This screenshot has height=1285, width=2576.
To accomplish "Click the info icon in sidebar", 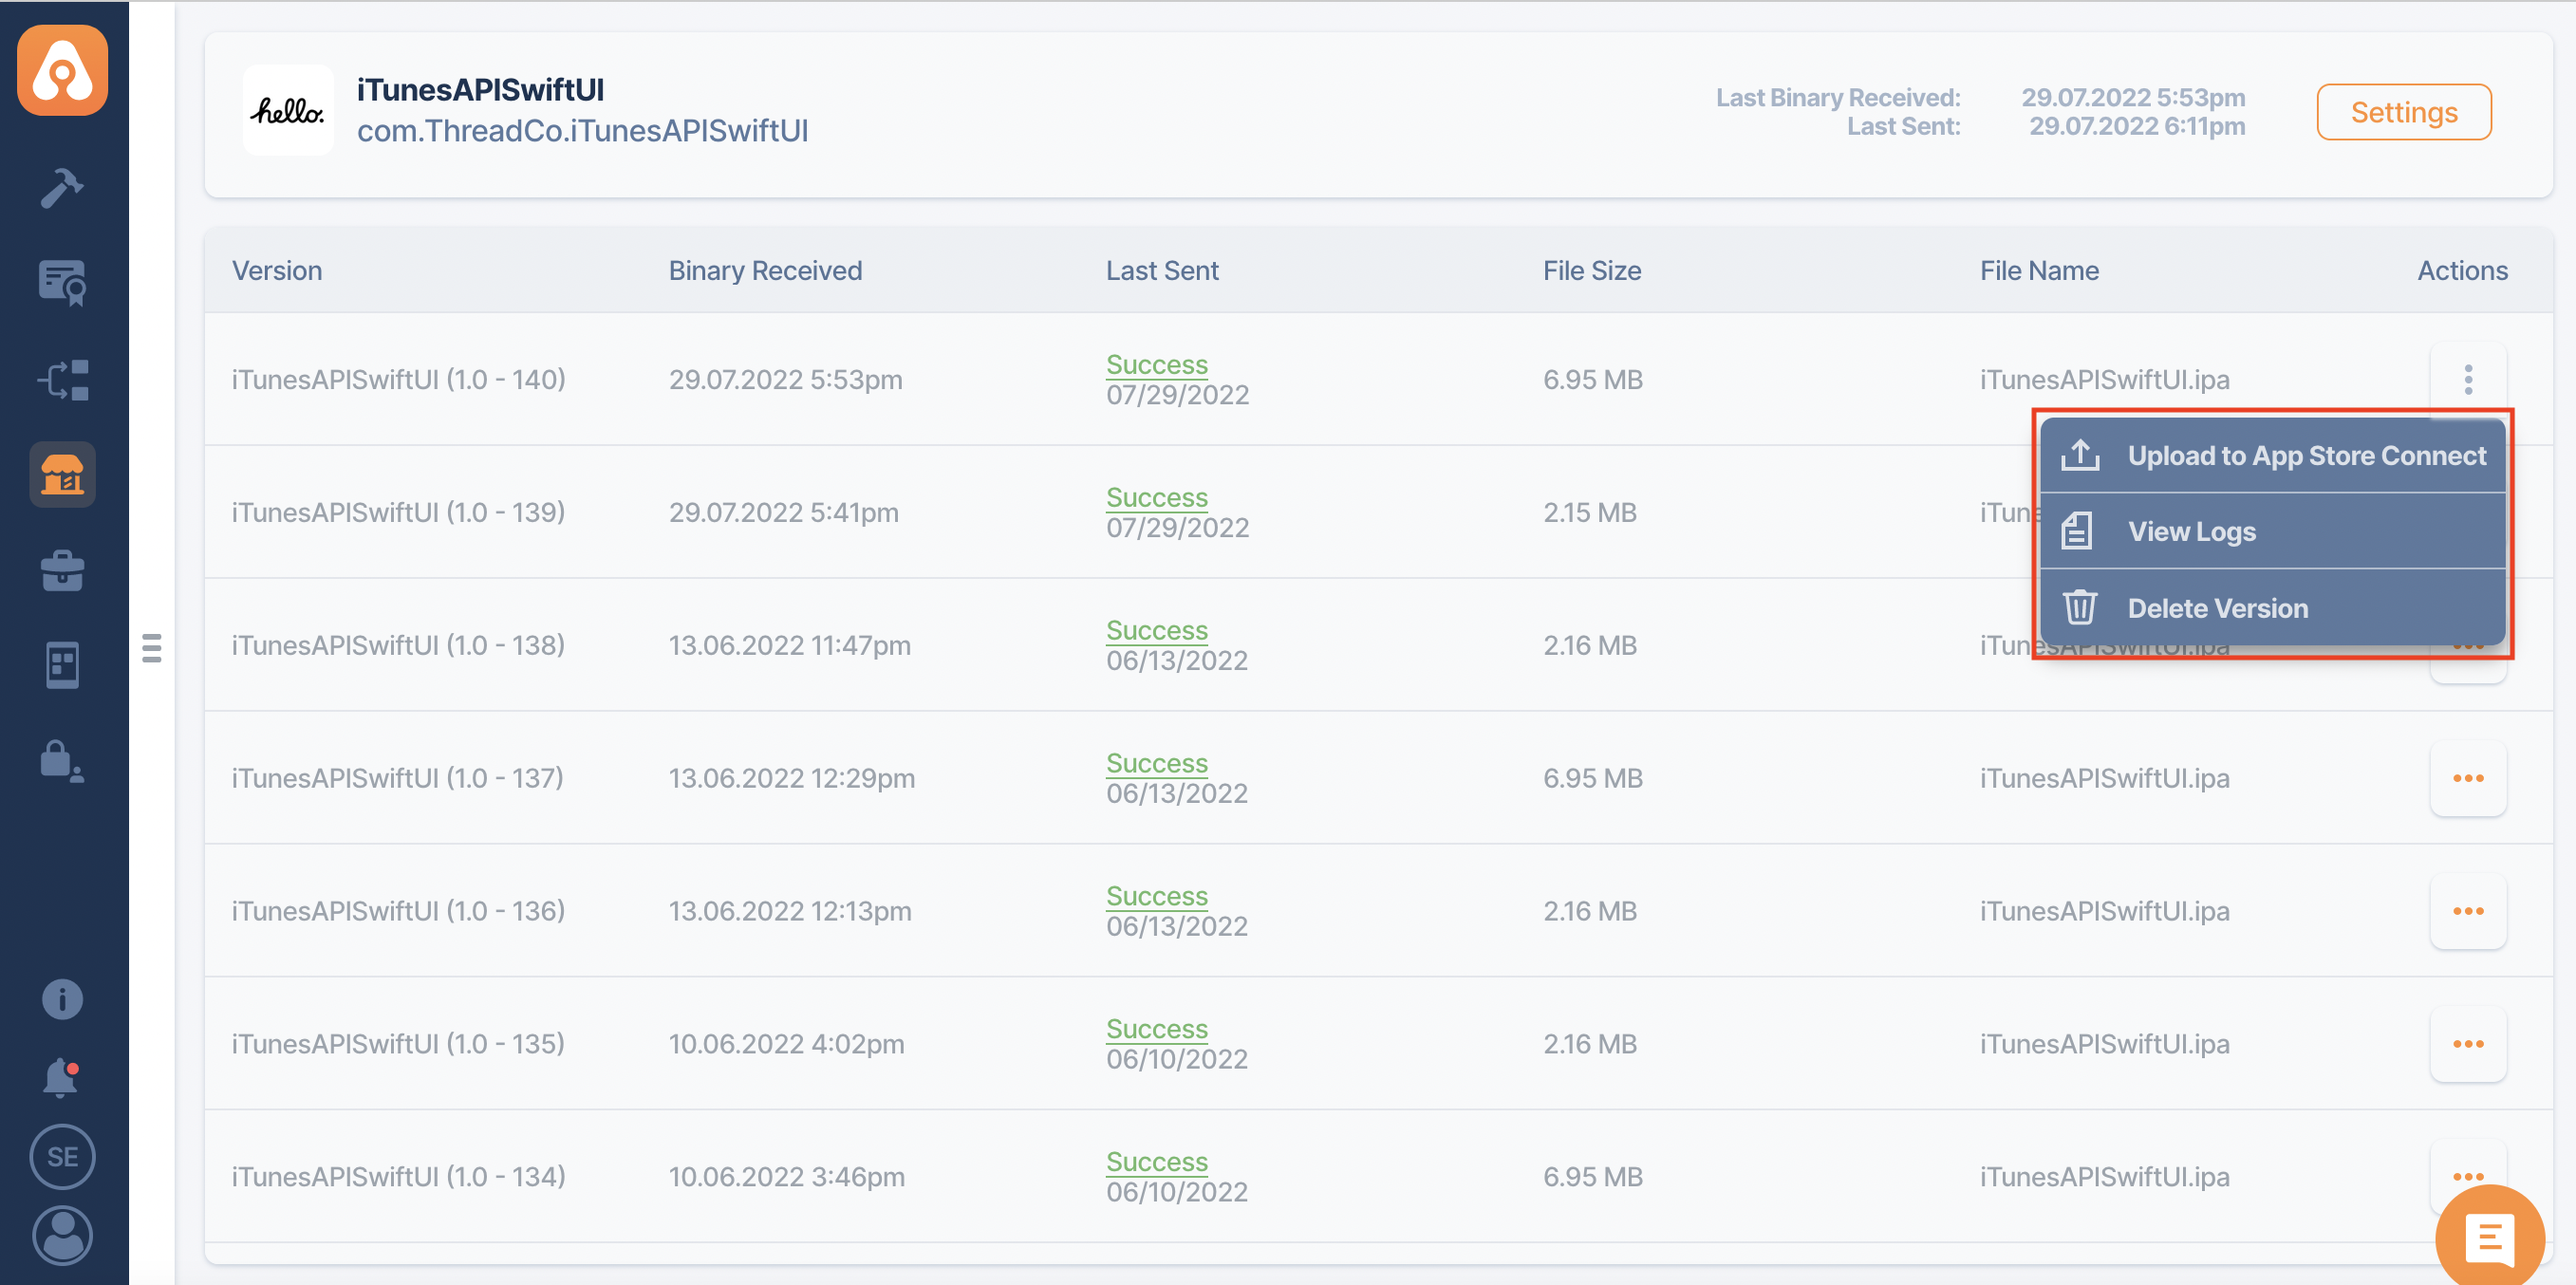I will (x=62, y=998).
